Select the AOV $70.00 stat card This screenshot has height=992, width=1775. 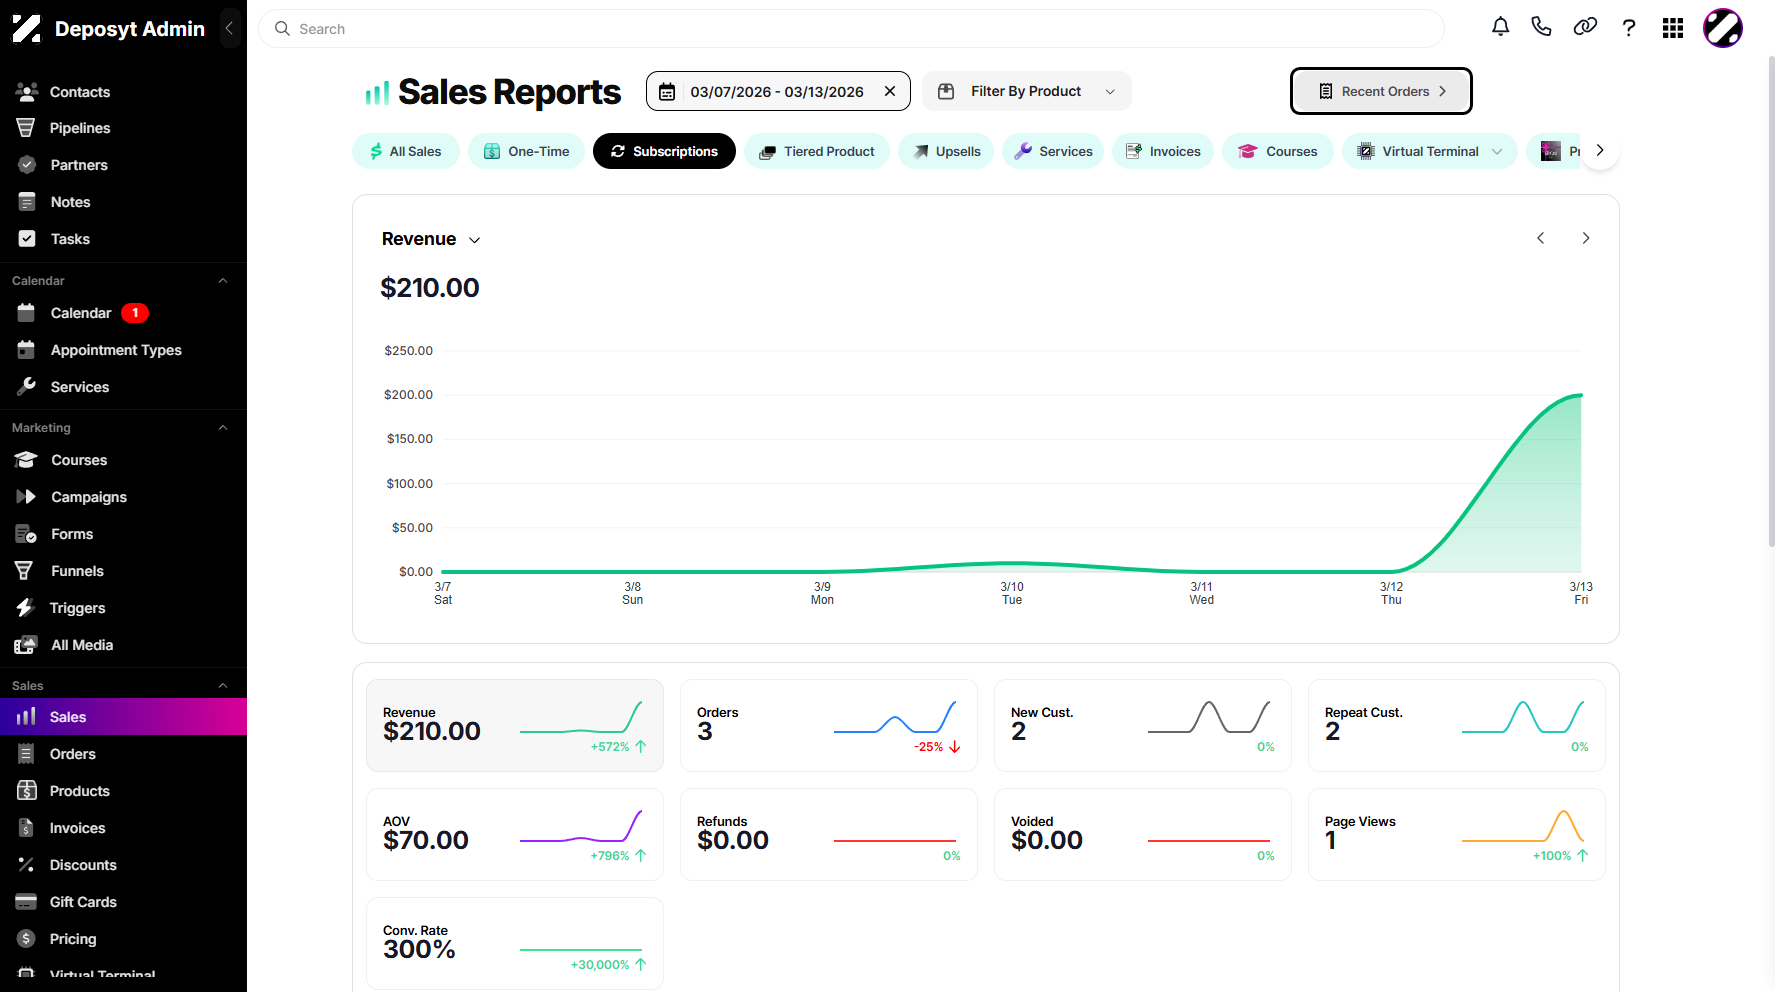tap(515, 835)
